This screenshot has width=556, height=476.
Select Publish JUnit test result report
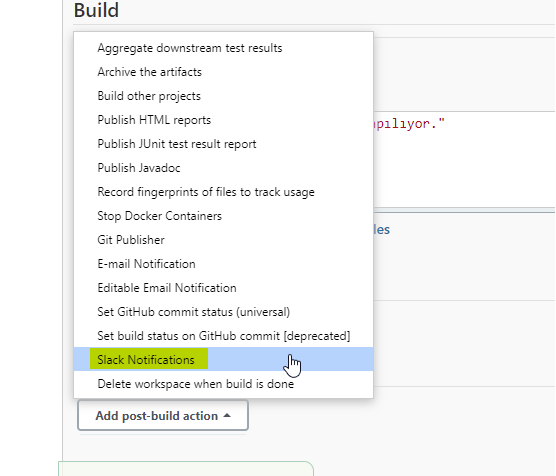pos(223,144)
